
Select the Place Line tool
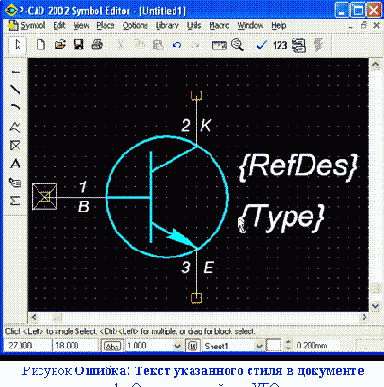tap(16, 89)
